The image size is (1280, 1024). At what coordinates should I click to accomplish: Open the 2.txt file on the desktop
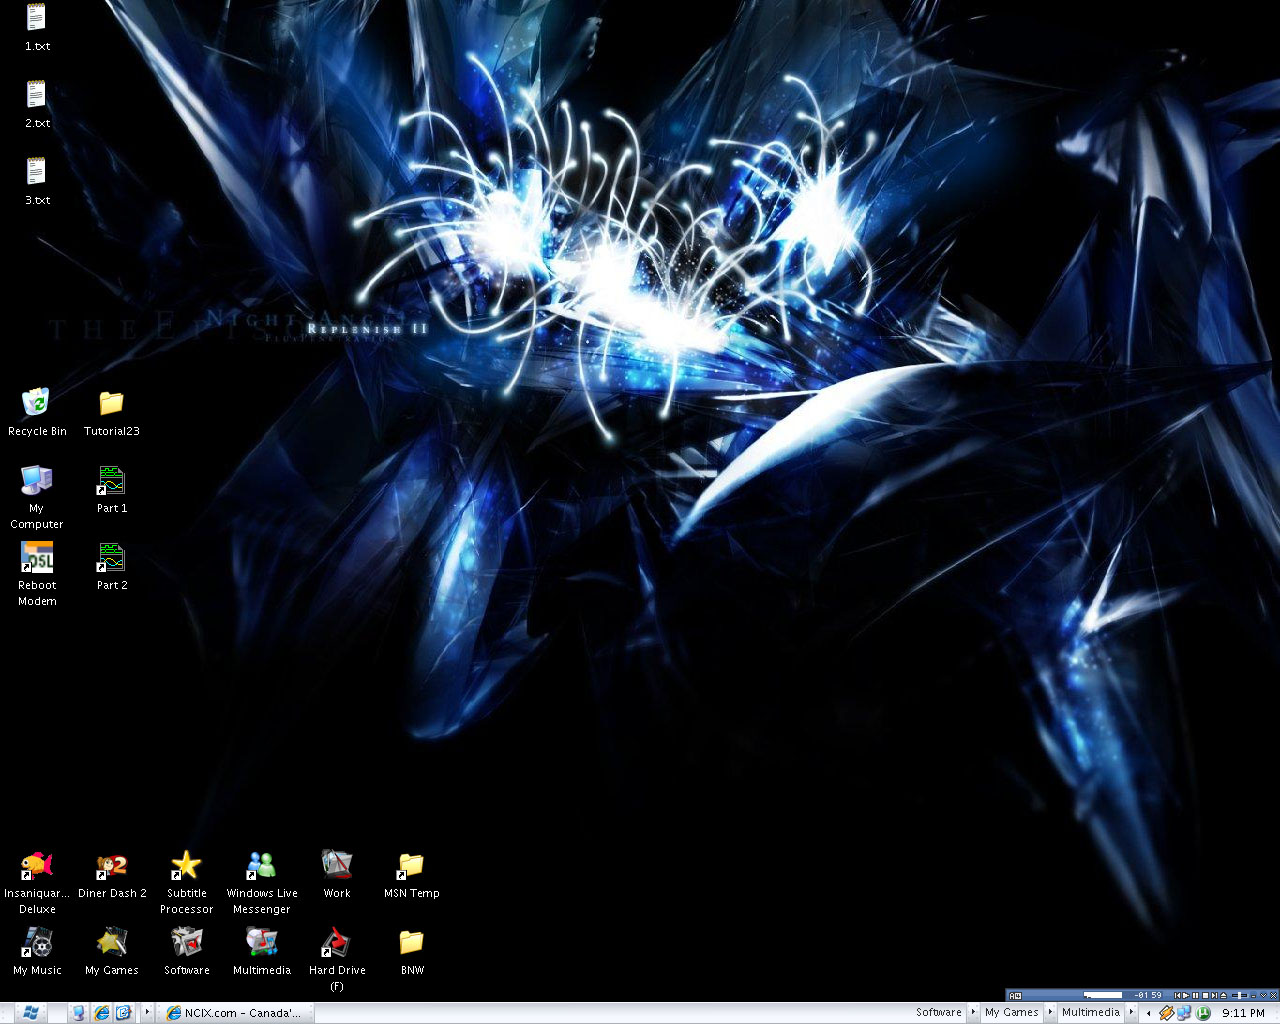(x=37, y=104)
